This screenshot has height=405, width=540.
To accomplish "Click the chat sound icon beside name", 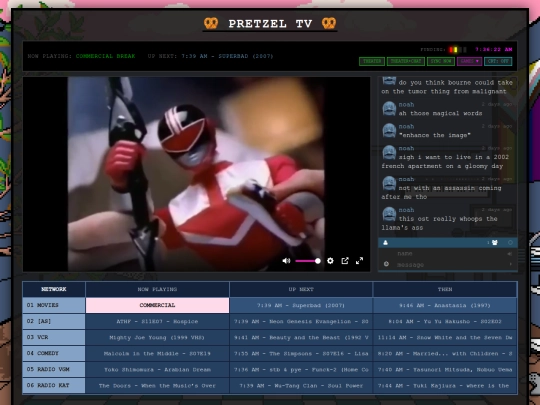I will (x=510, y=254).
